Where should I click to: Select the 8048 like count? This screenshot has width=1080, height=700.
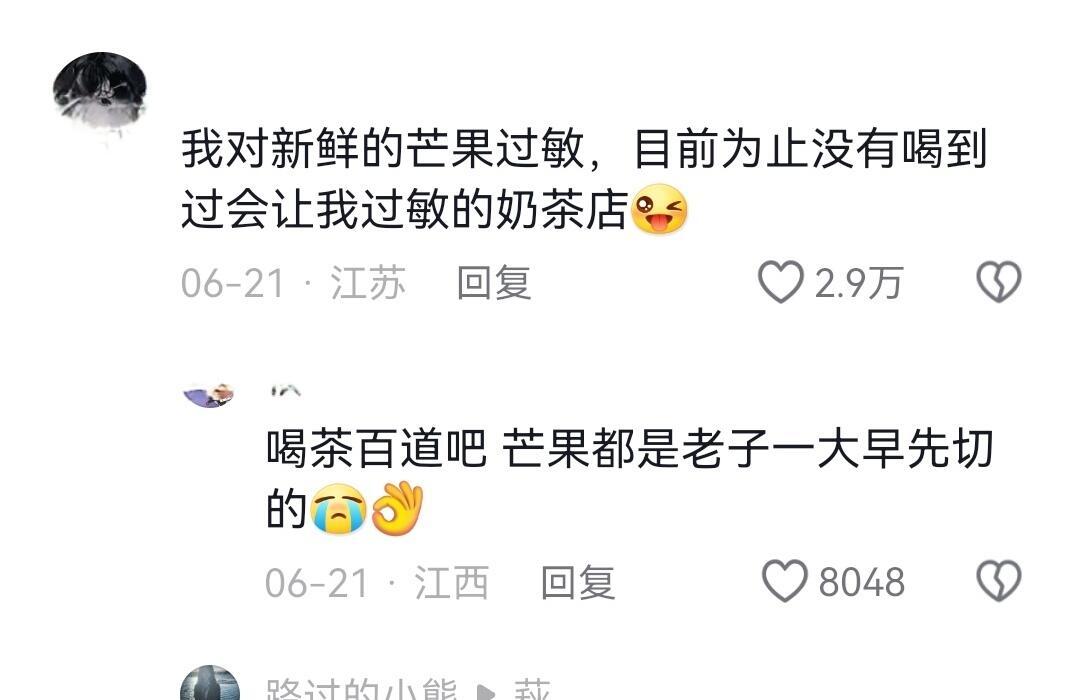coord(861,583)
